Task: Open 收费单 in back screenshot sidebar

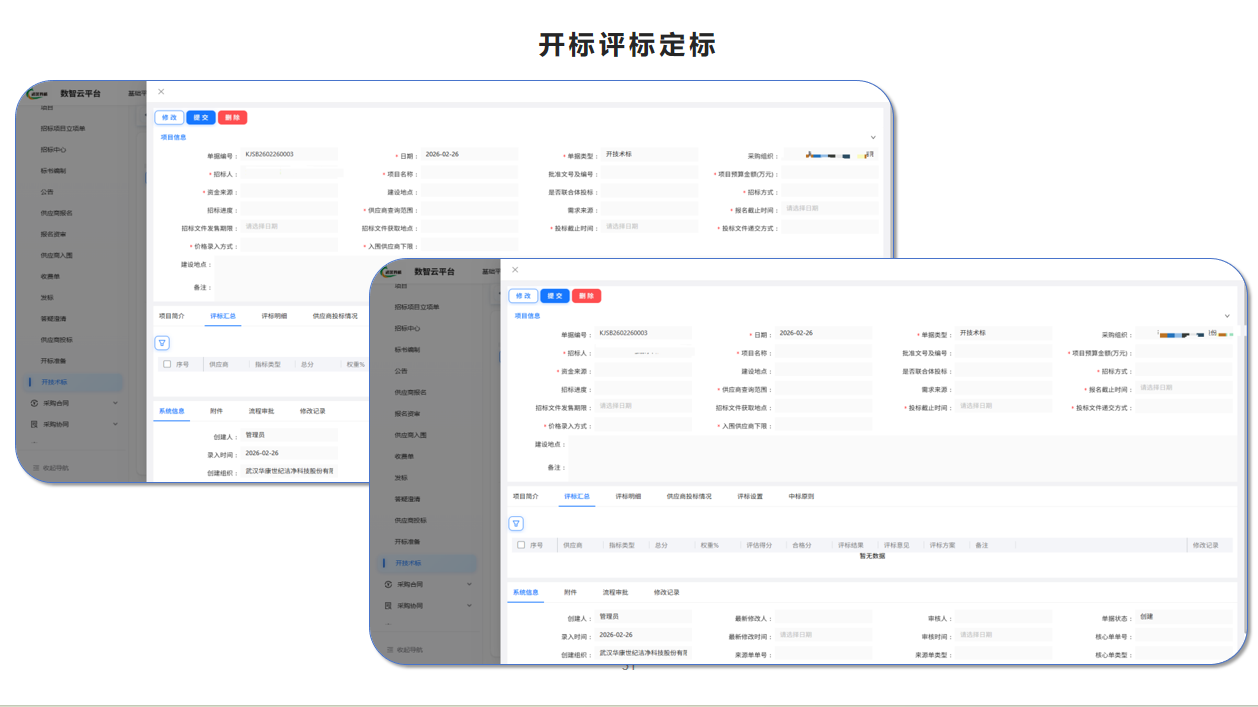Action: pyautogui.click(x=50, y=276)
